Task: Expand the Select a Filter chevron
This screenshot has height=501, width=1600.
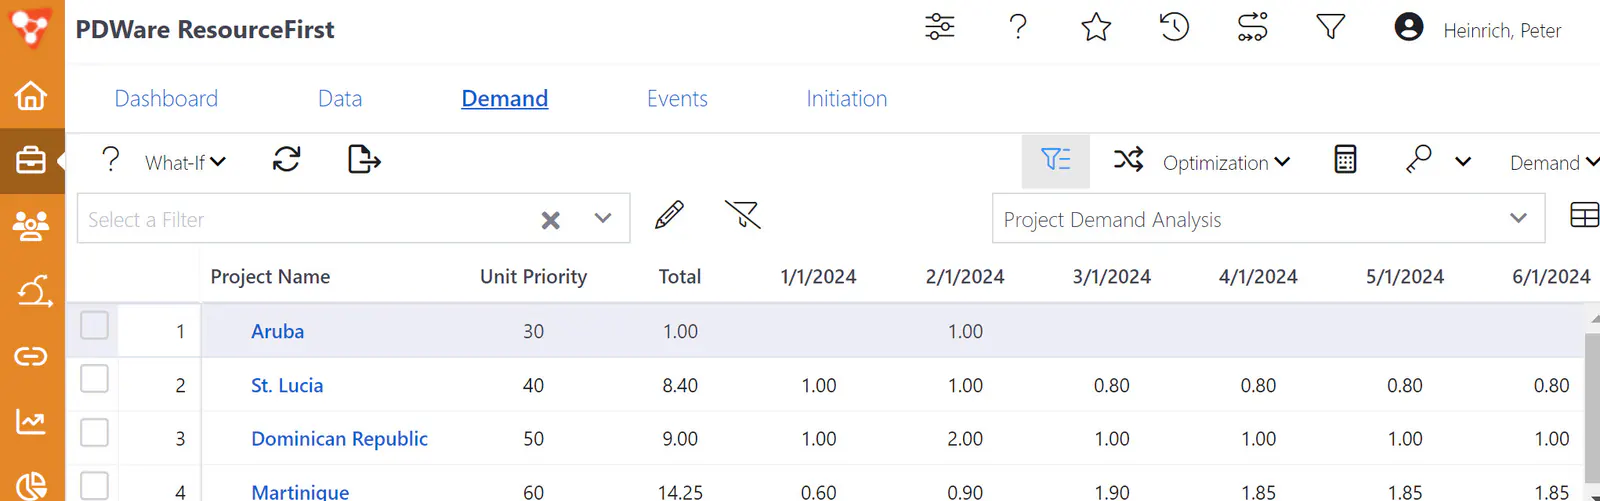Action: (x=602, y=218)
